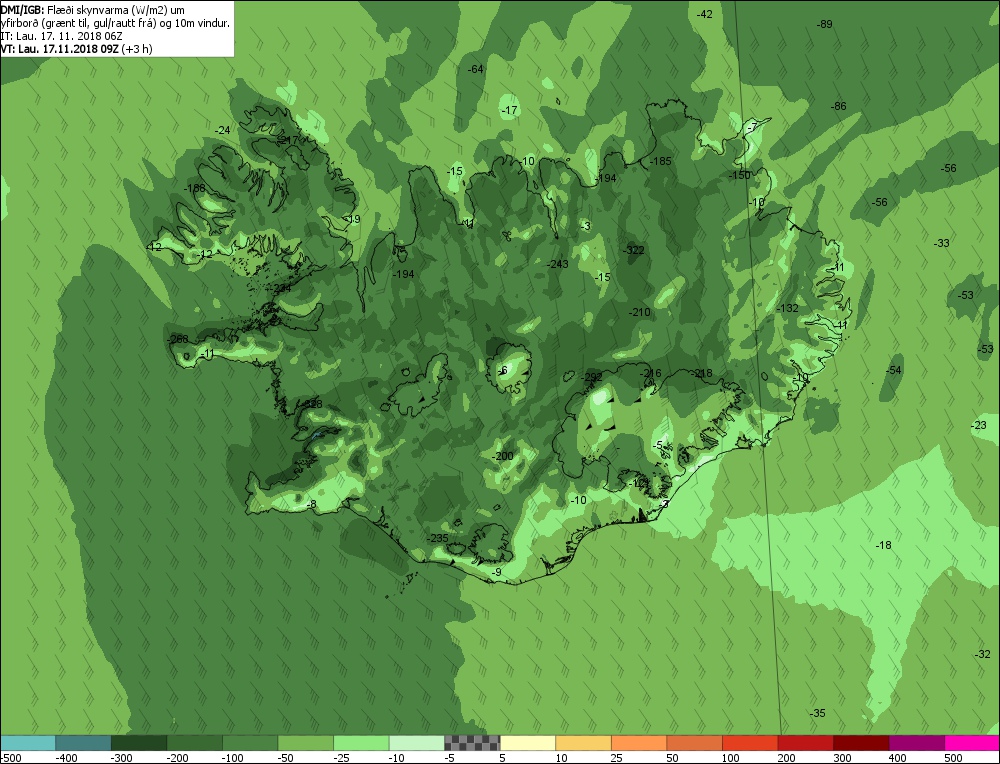
Task: Click the flux value -89 in the northeast sea
Action: pyautogui.click(x=825, y=24)
